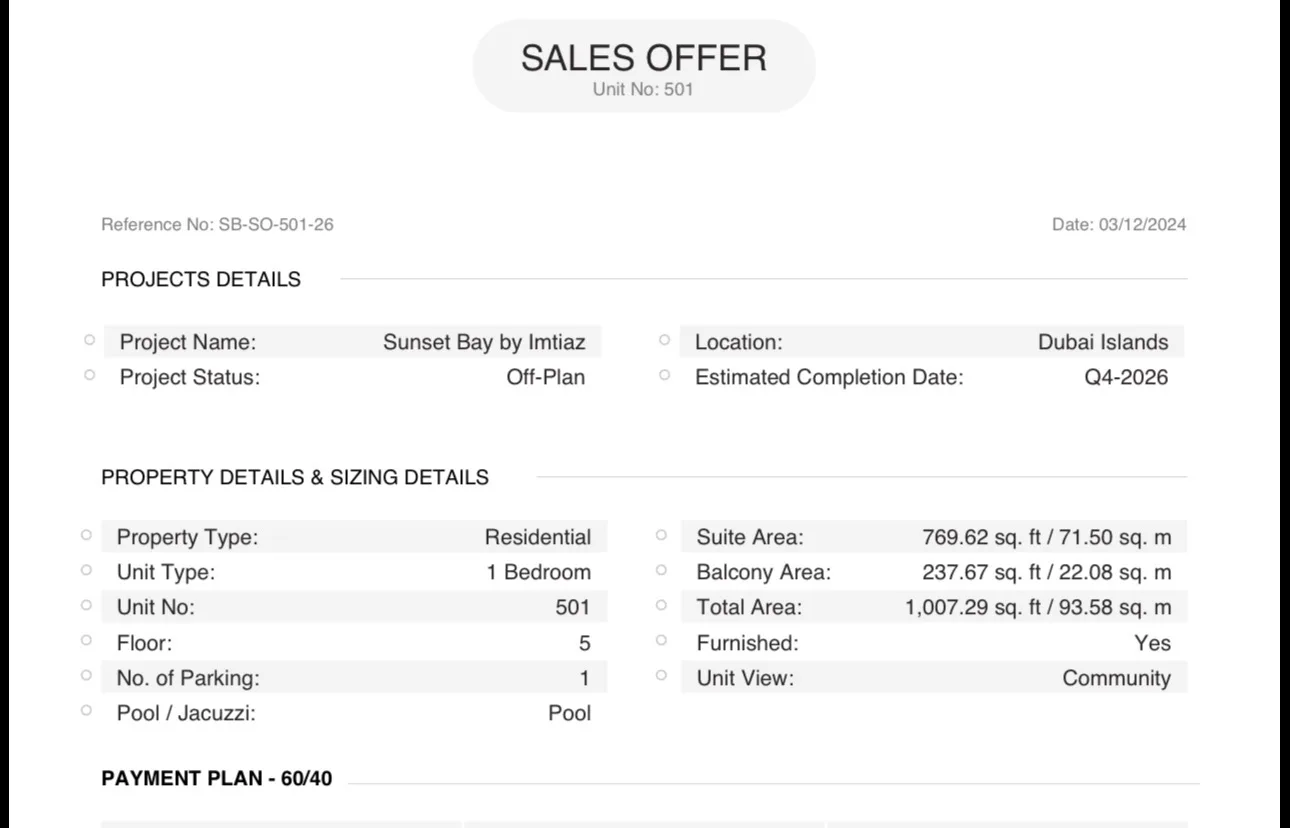The image size is (1290, 828).
Task: Select the Reference No SB-SO-501-26 text
Action: (x=217, y=225)
